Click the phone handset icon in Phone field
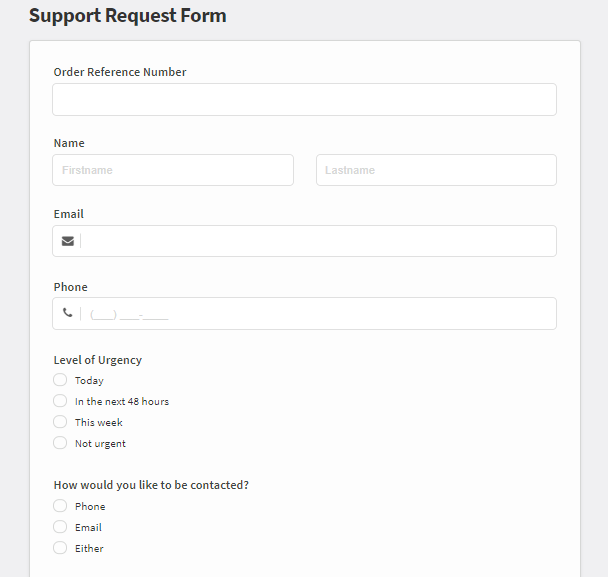608x577 pixels. (67, 313)
